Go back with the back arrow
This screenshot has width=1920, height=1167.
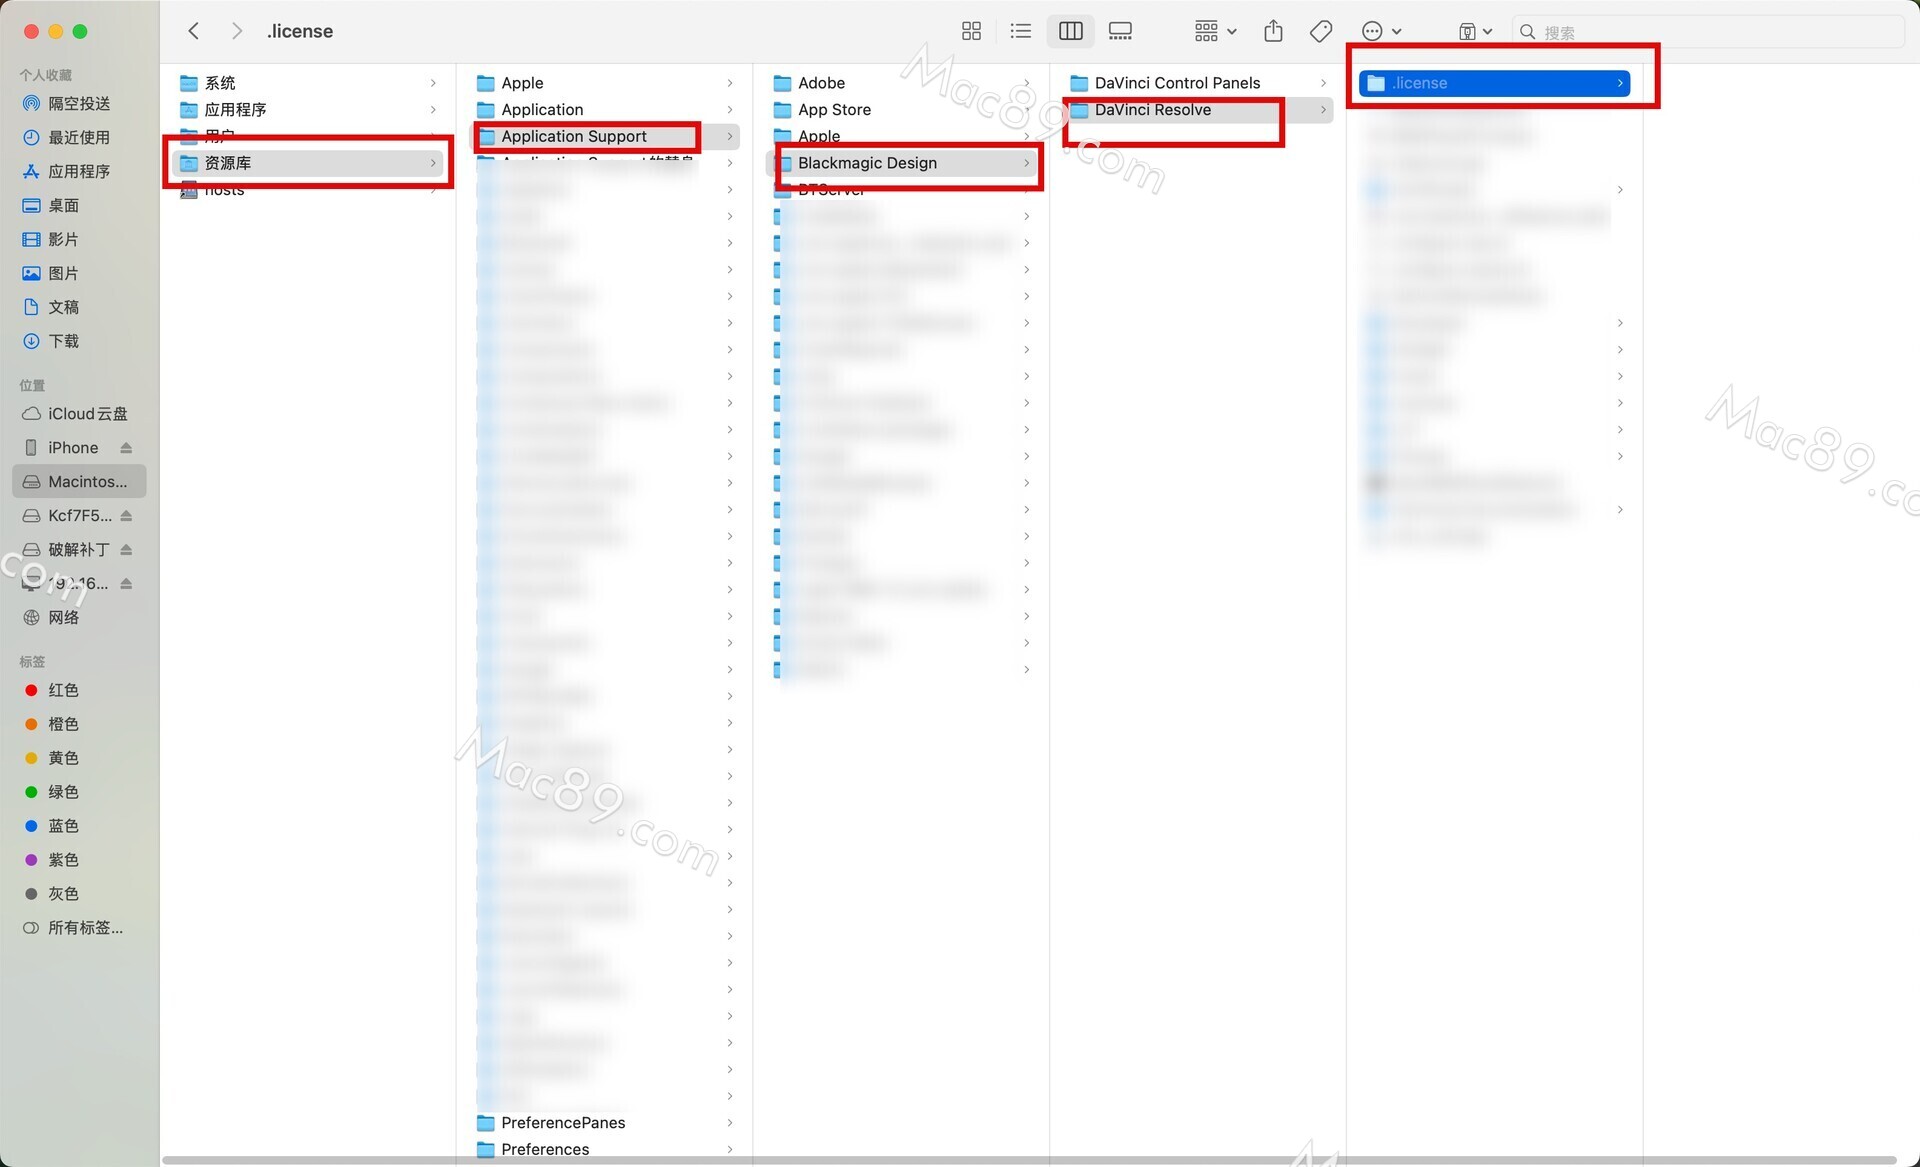(194, 31)
